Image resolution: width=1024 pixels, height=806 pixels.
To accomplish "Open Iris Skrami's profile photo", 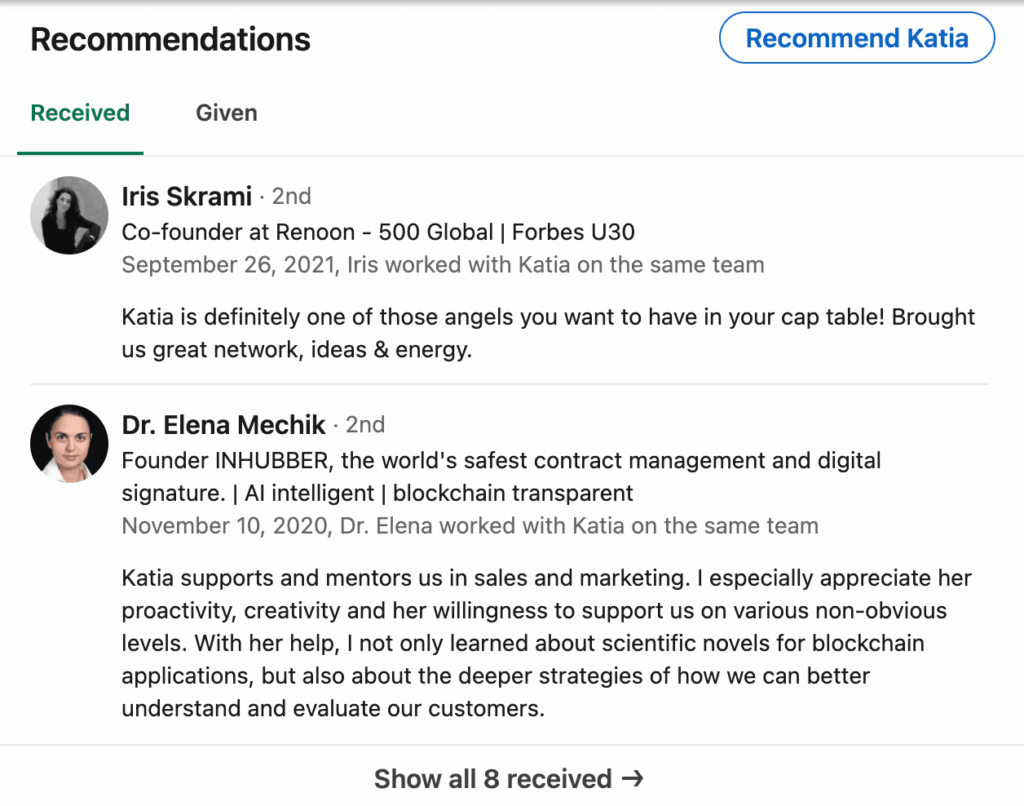I will coord(69,215).
